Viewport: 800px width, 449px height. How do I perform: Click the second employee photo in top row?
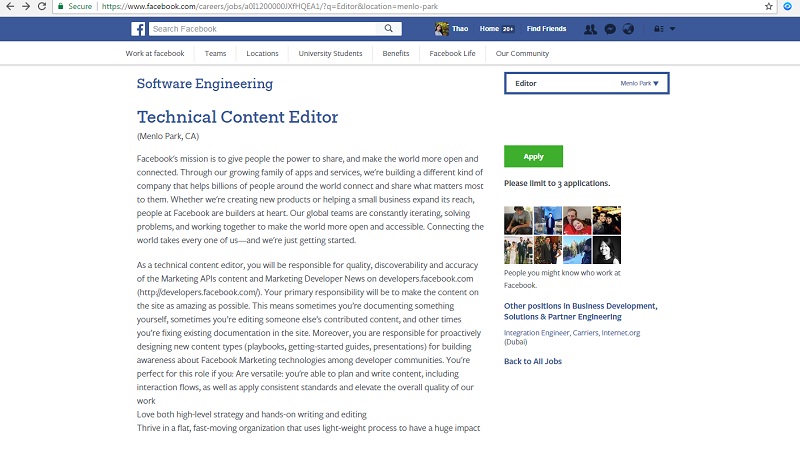click(547, 220)
